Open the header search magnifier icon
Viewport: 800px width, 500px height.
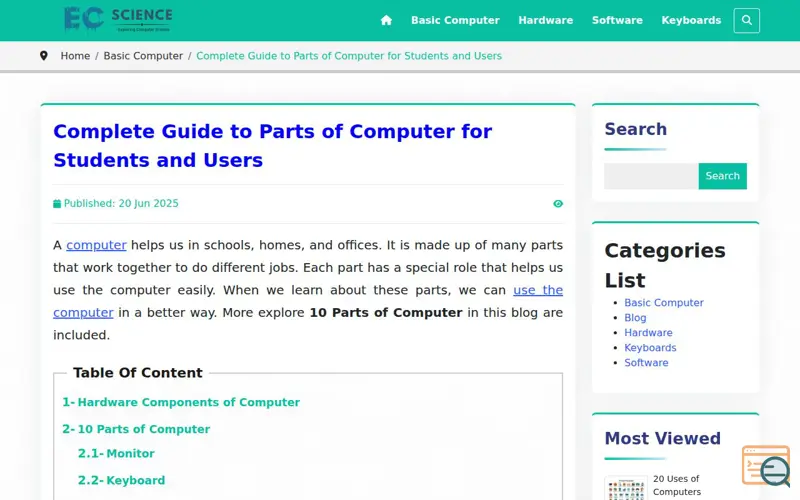(x=746, y=20)
